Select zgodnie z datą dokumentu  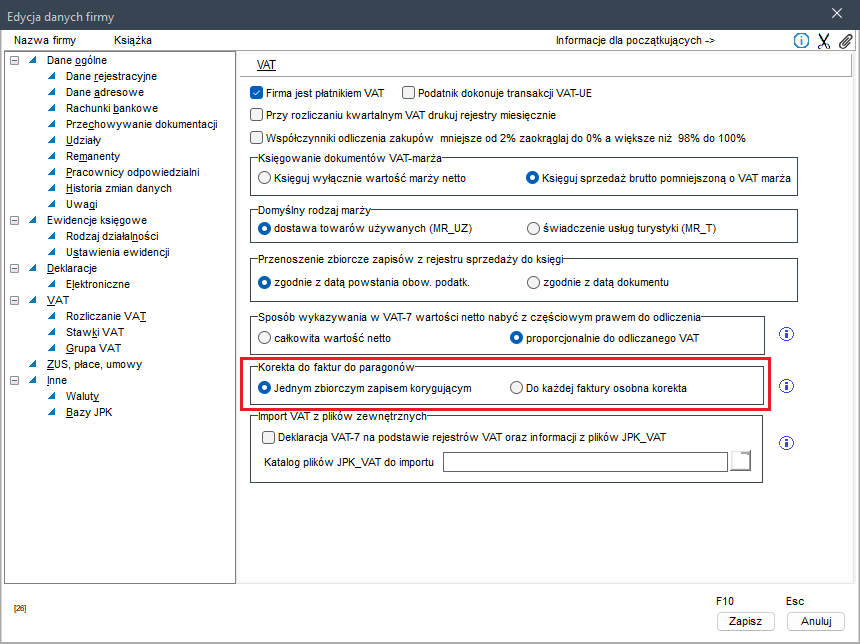[533, 283]
